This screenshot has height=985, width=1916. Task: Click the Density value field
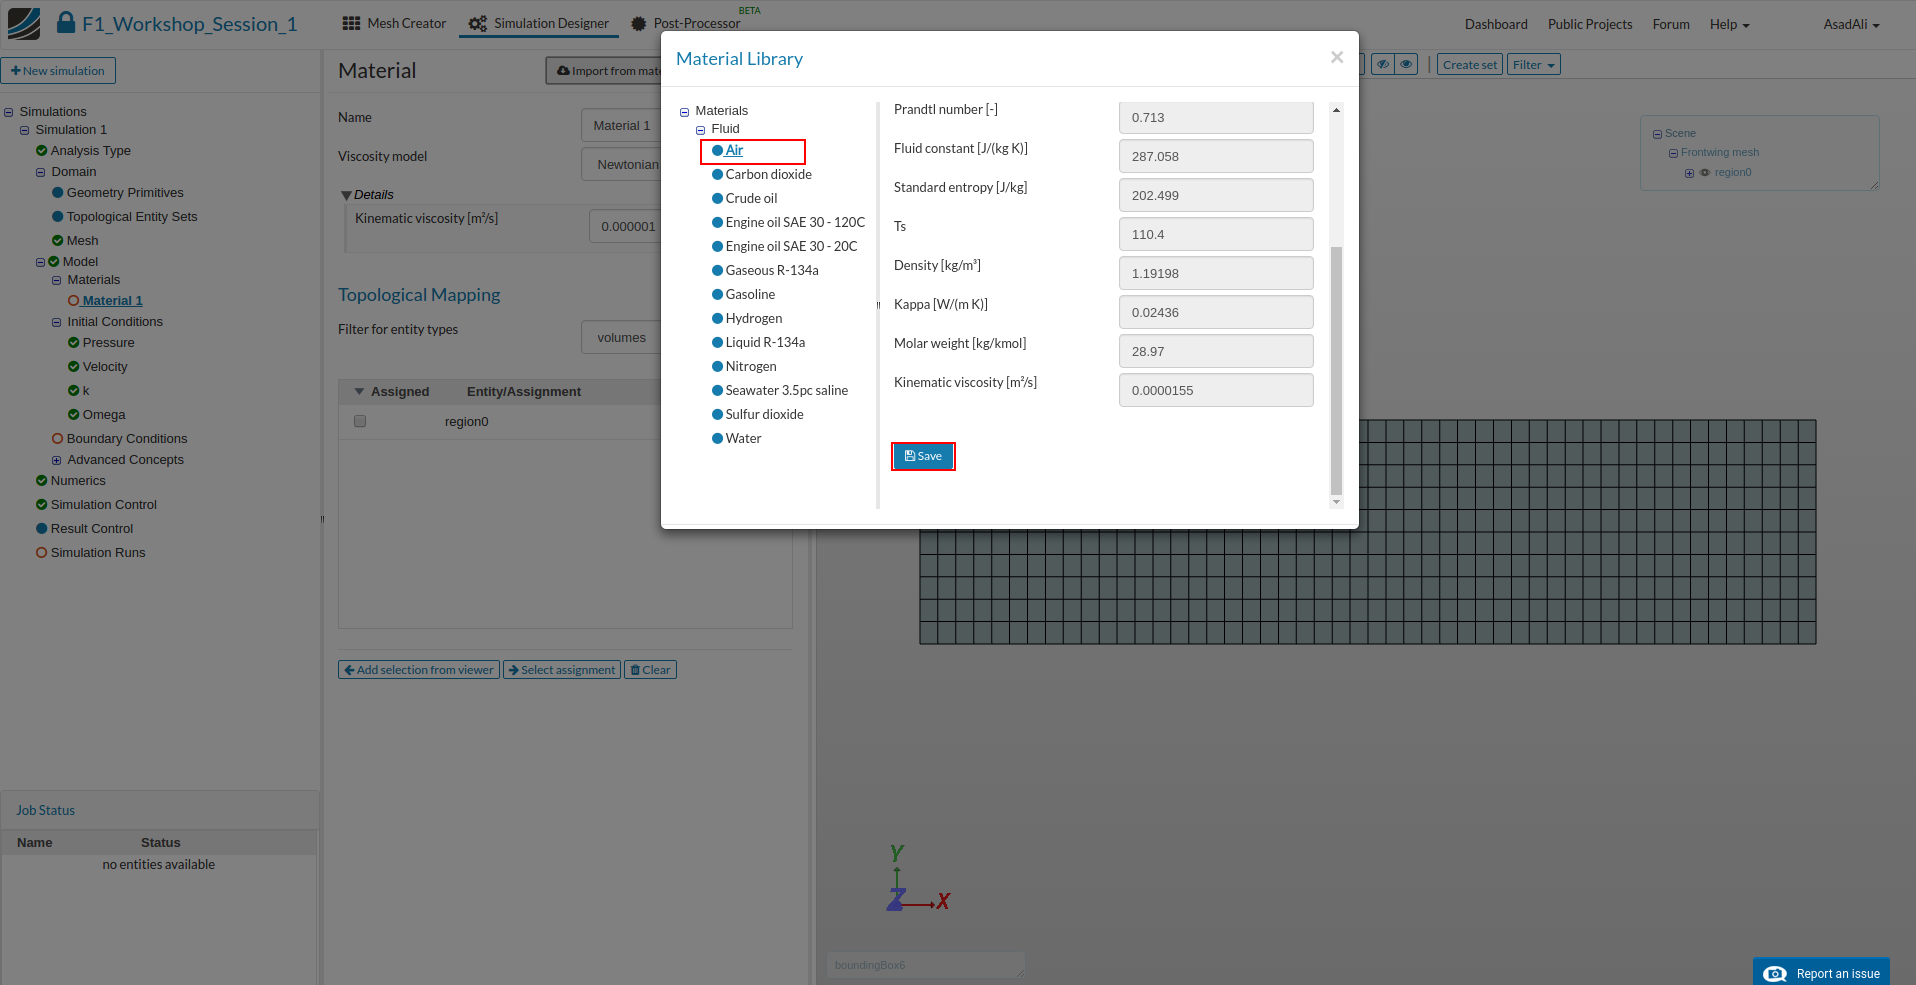(1216, 273)
